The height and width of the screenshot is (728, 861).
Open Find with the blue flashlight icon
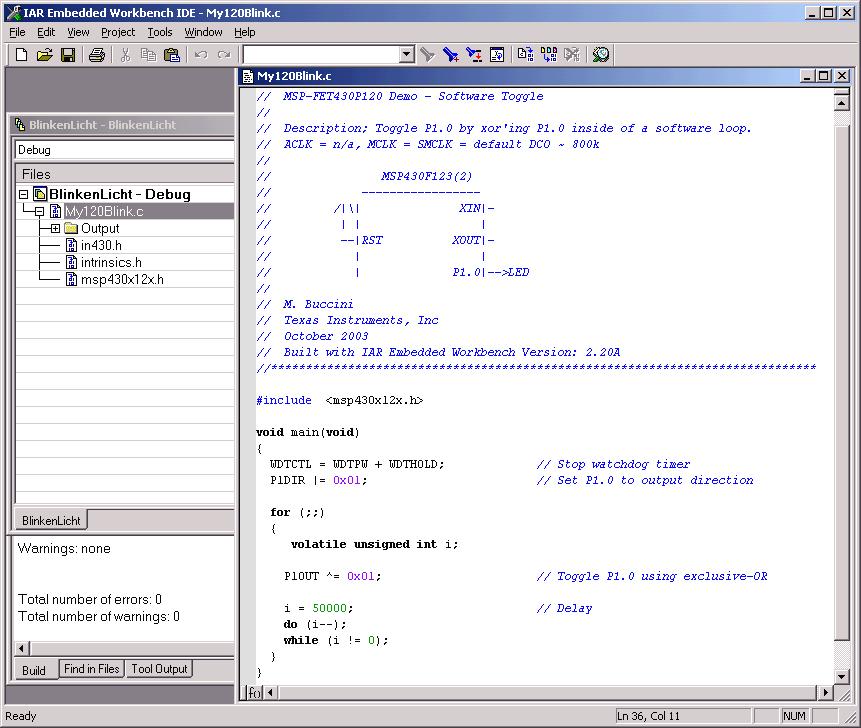pyautogui.click(x=451, y=54)
